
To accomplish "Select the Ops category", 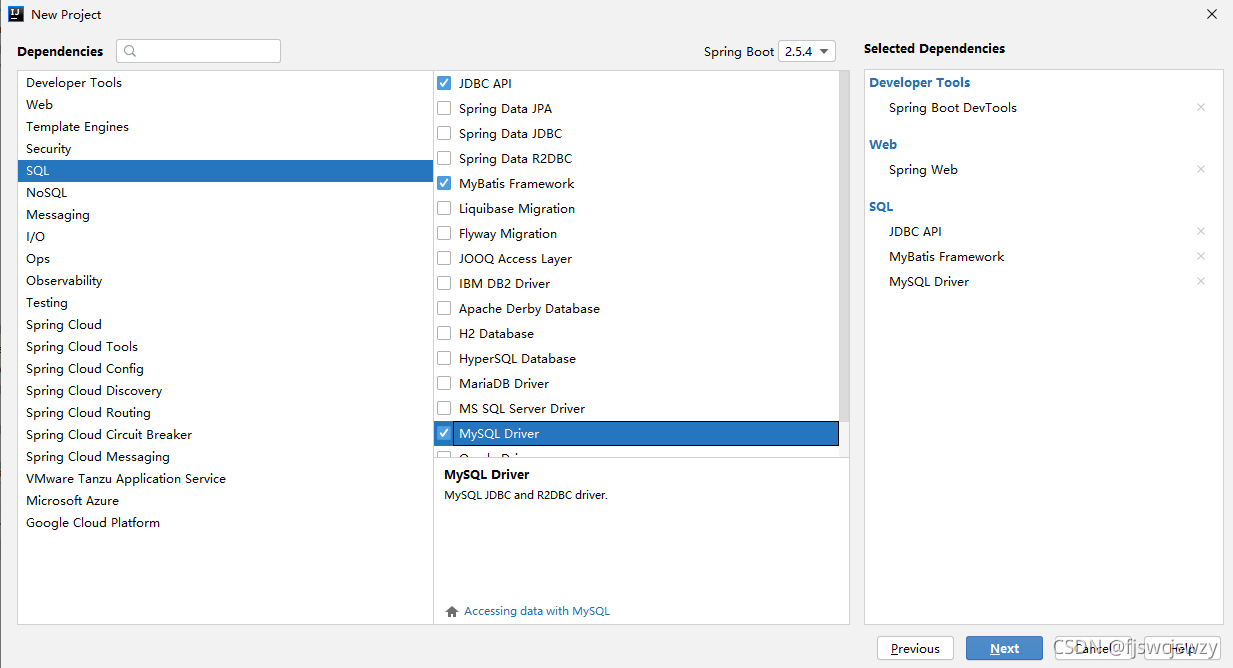I will (225, 258).
